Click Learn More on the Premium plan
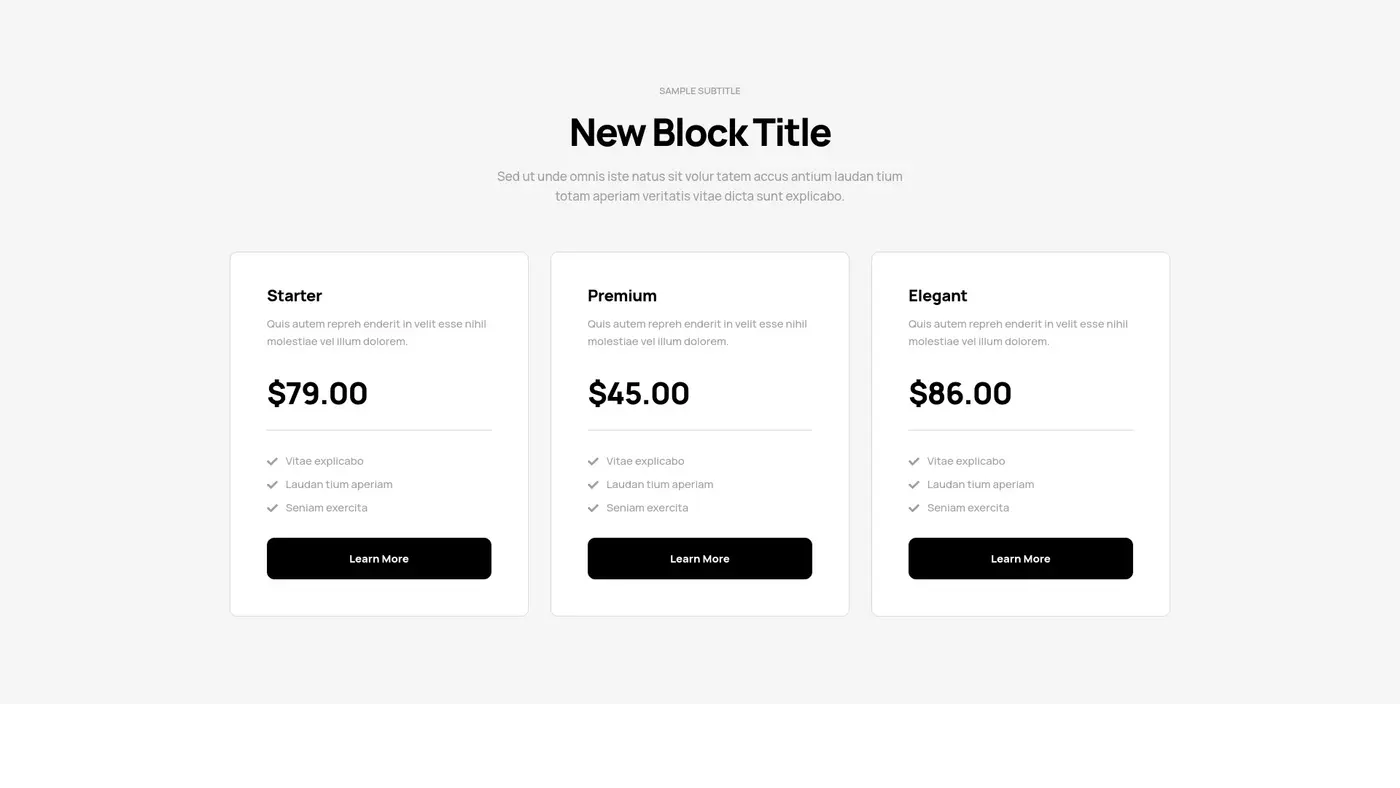 (700, 558)
